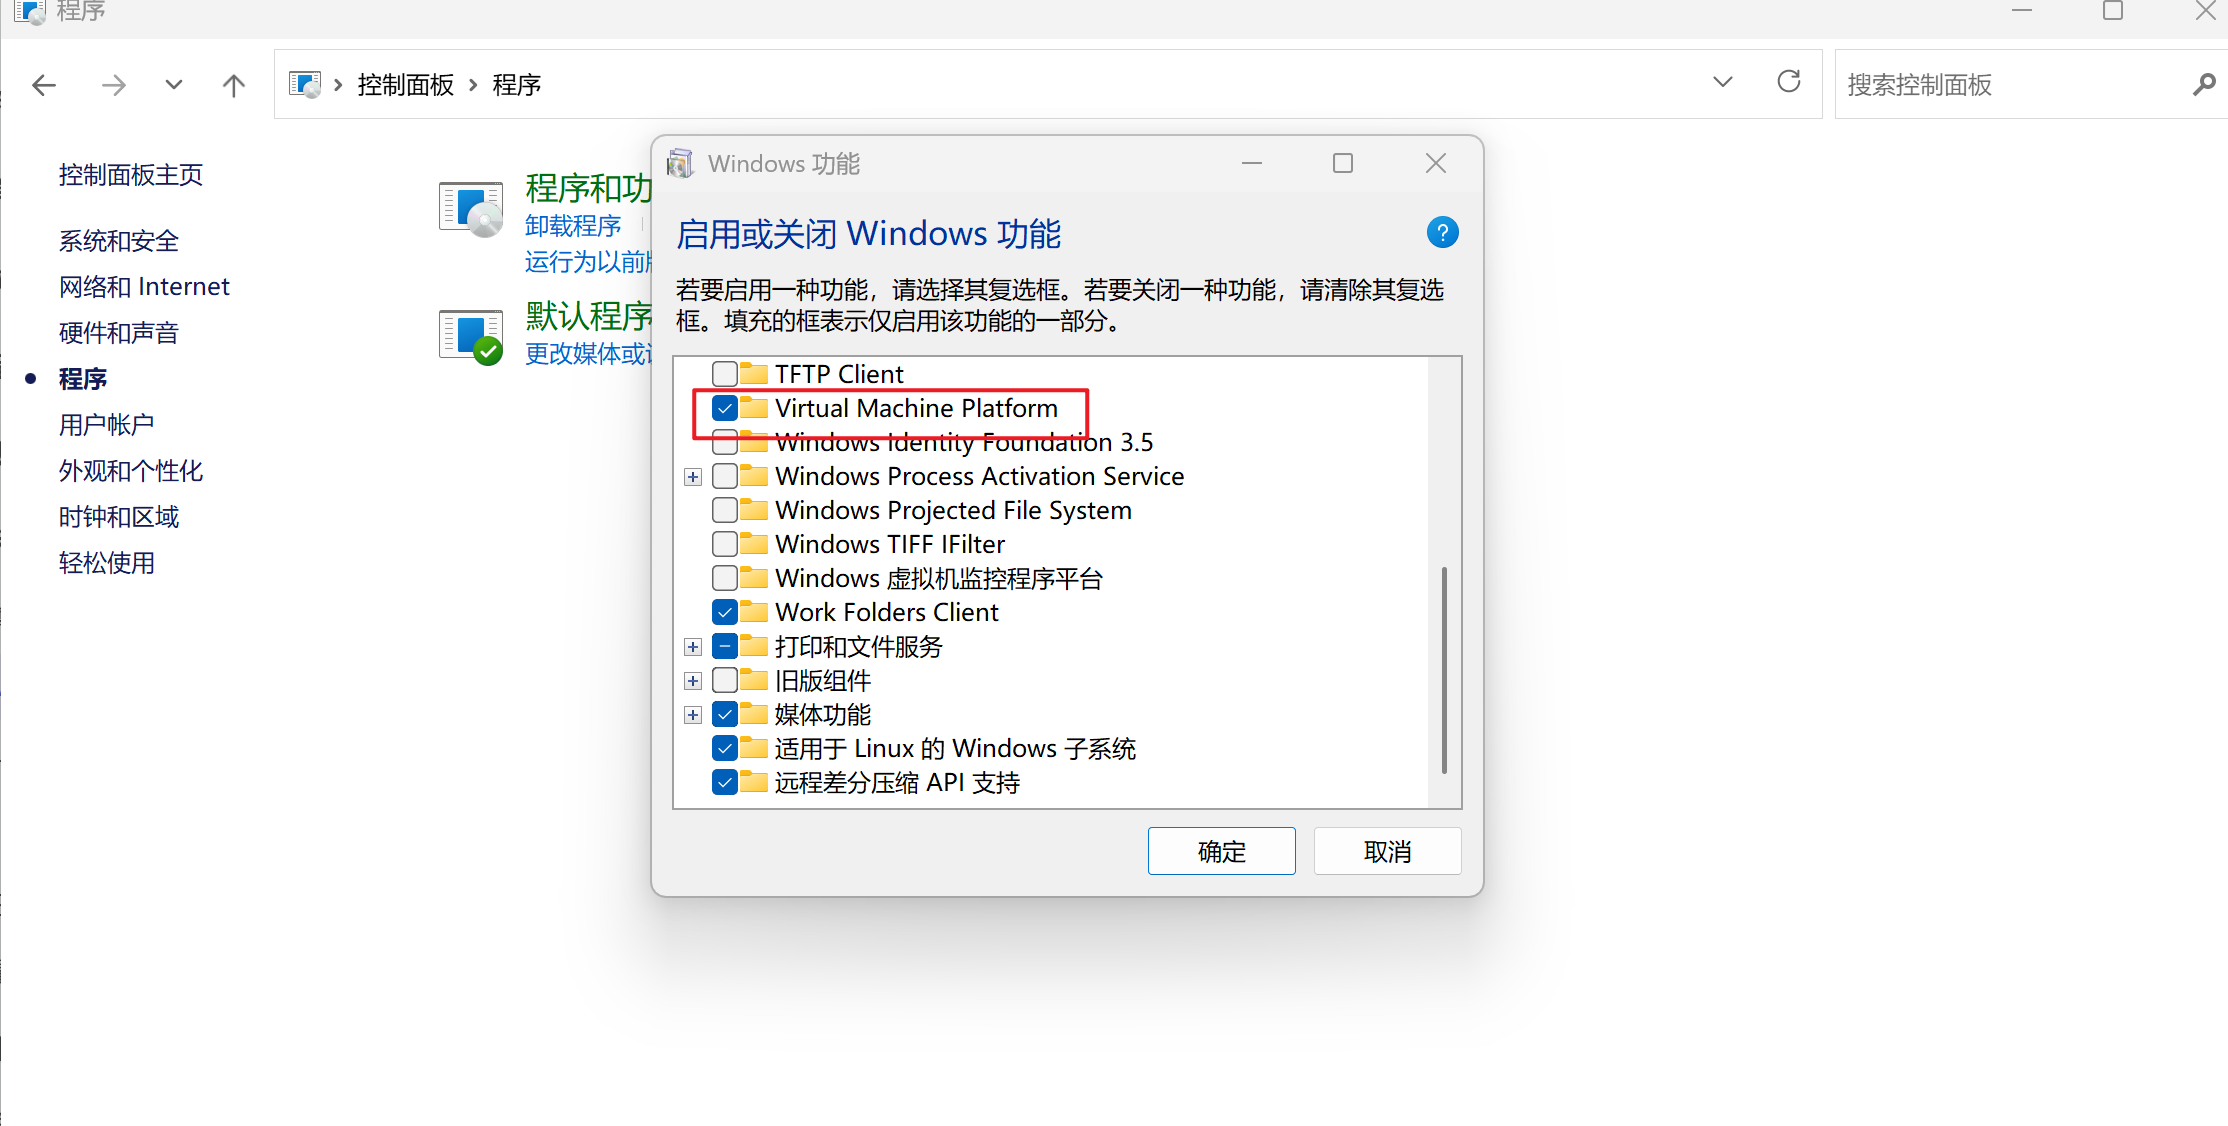
Task: Open the Programs and Features icon
Action: coord(471,209)
